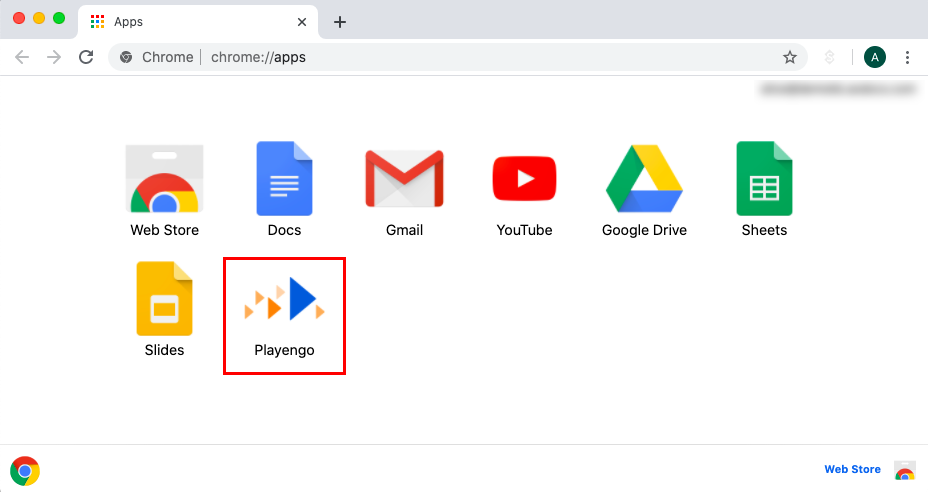This screenshot has height=492, width=928.
Task: Open the profile avatar labeled A
Action: click(x=875, y=57)
